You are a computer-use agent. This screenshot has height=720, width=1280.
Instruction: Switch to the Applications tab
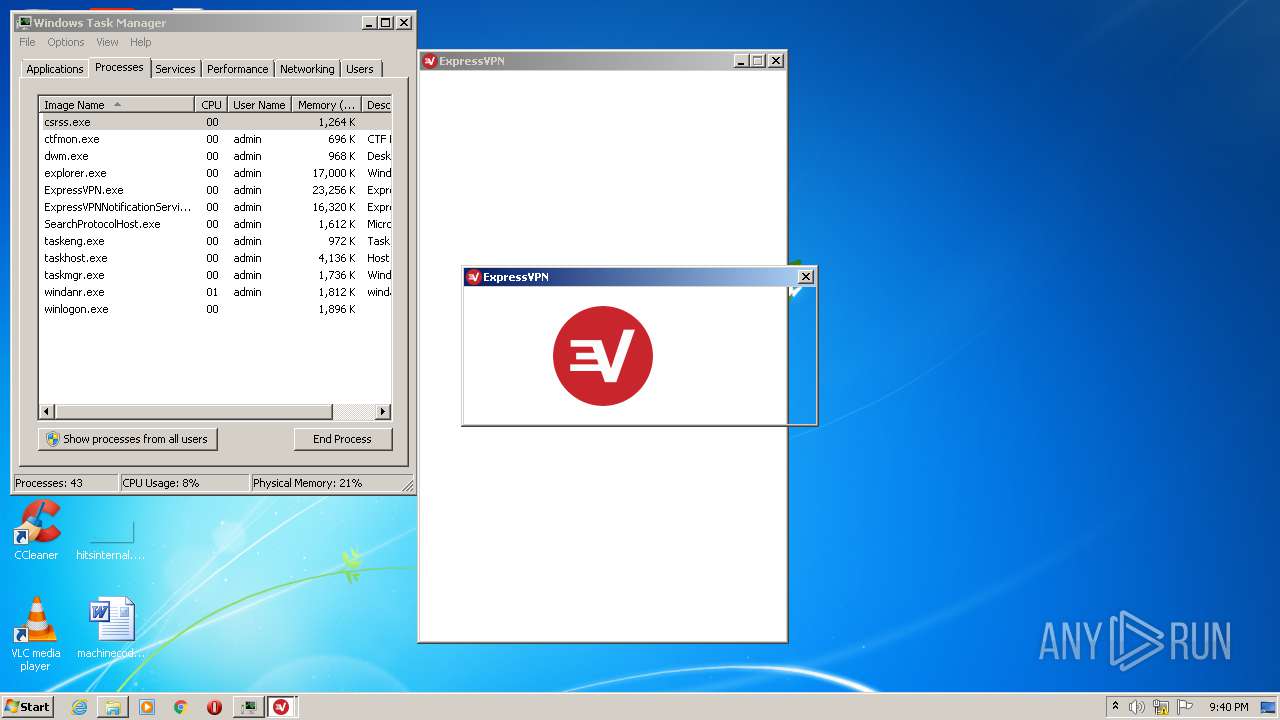pyautogui.click(x=55, y=69)
